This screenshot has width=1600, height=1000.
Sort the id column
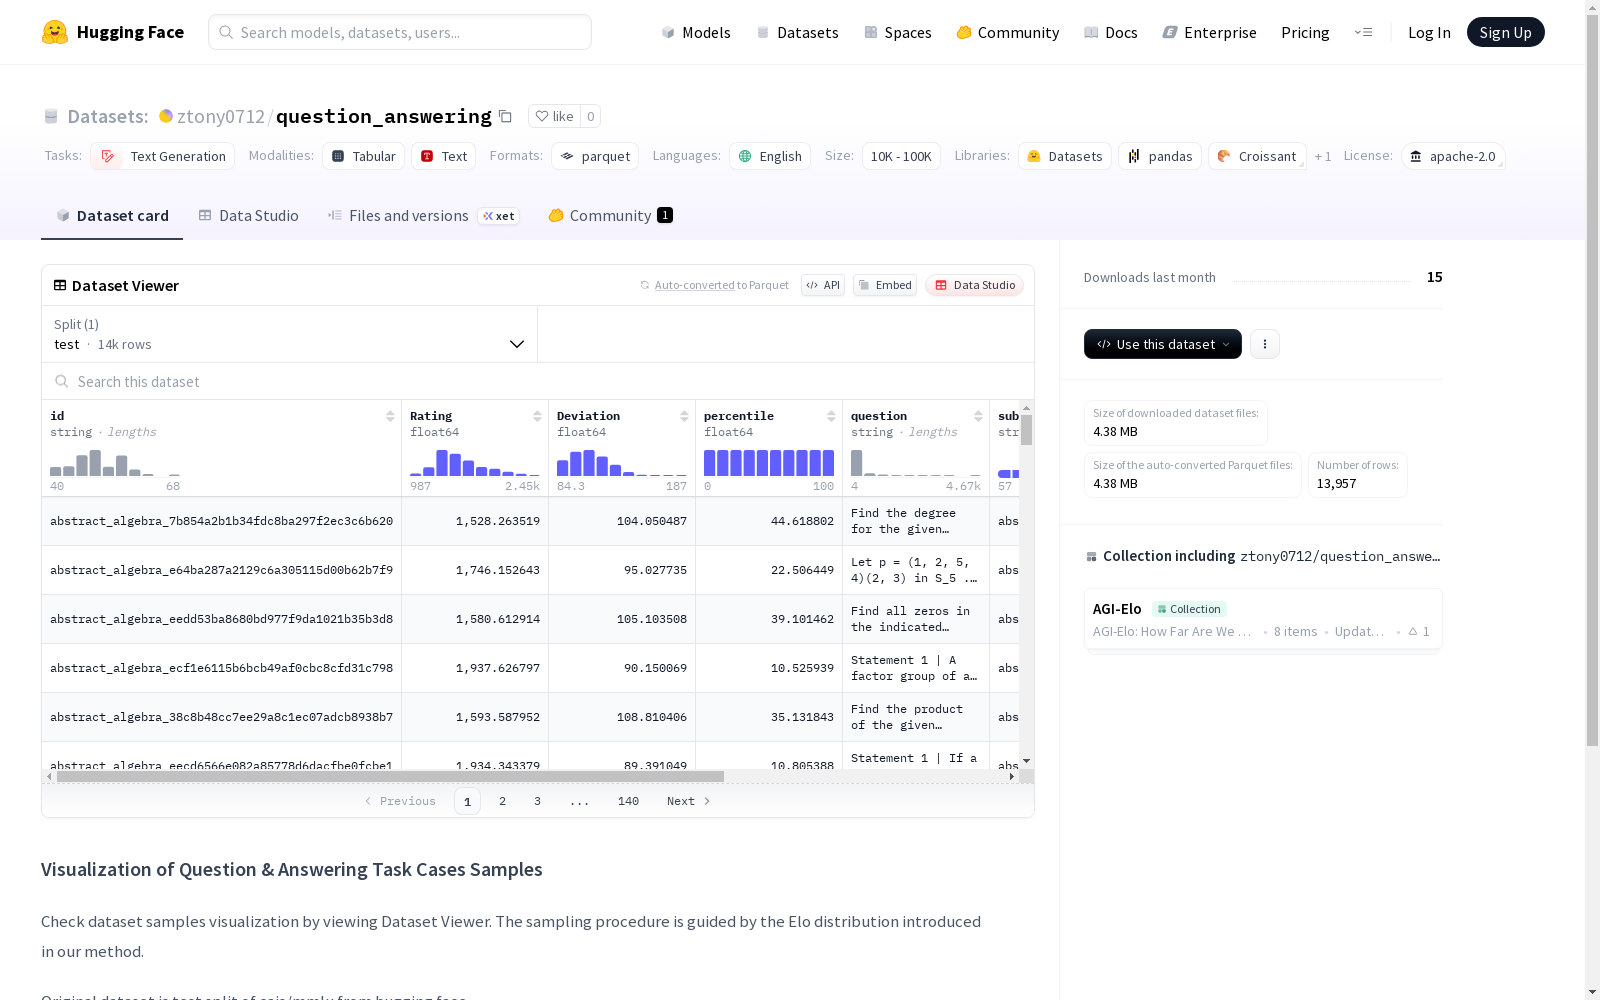[x=390, y=416]
